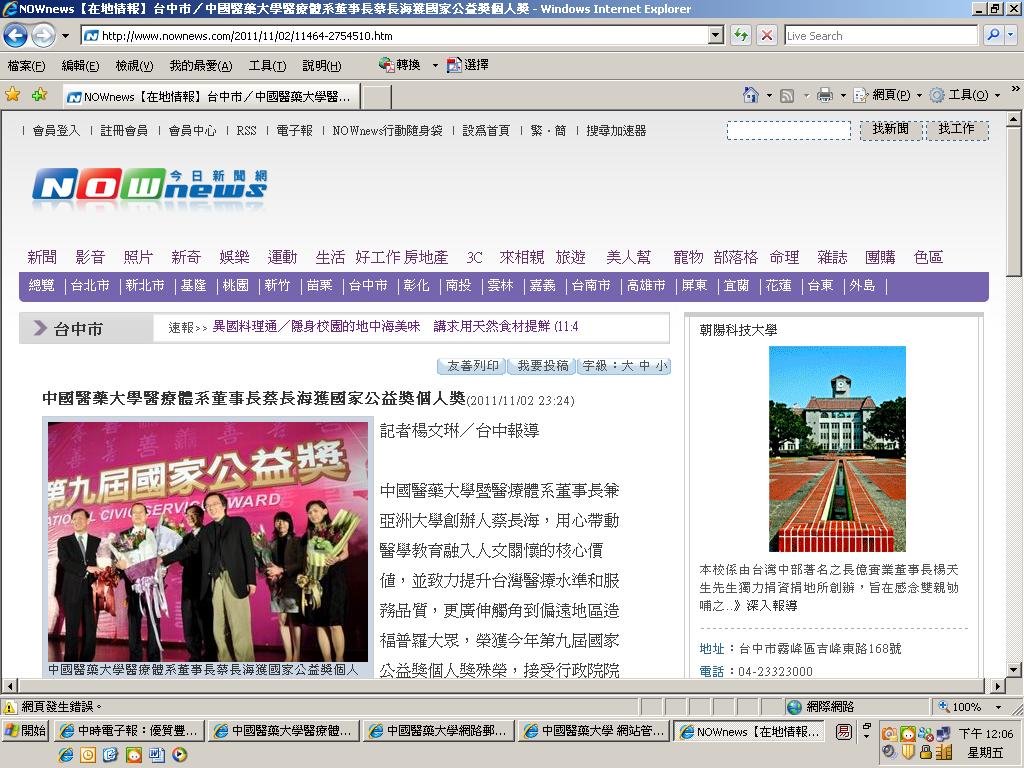Click in the Live Search input box
The image size is (1024, 768).
pyautogui.click(x=881, y=35)
